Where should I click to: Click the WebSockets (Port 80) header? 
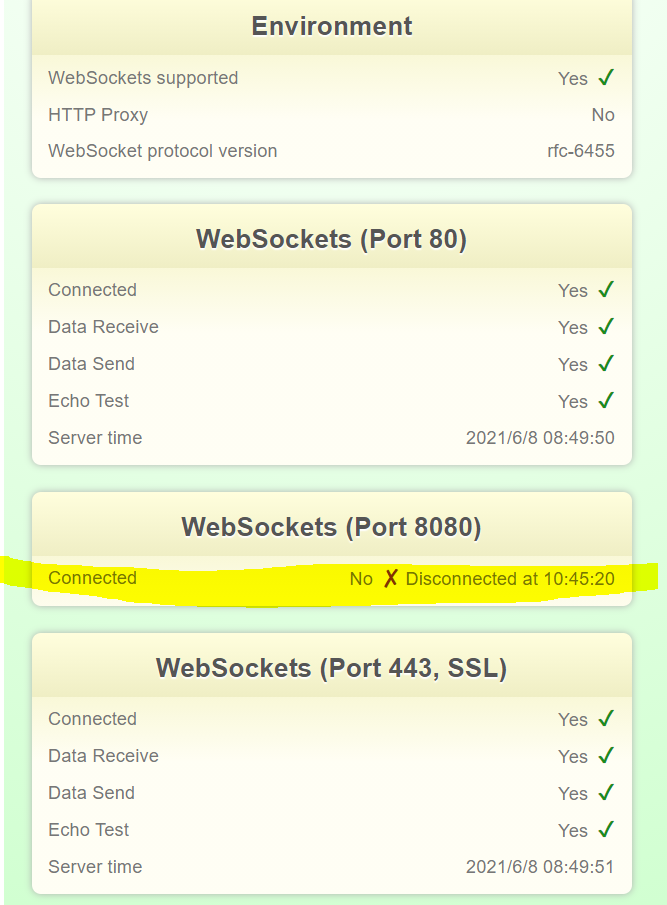pyautogui.click(x=332, y=239)
